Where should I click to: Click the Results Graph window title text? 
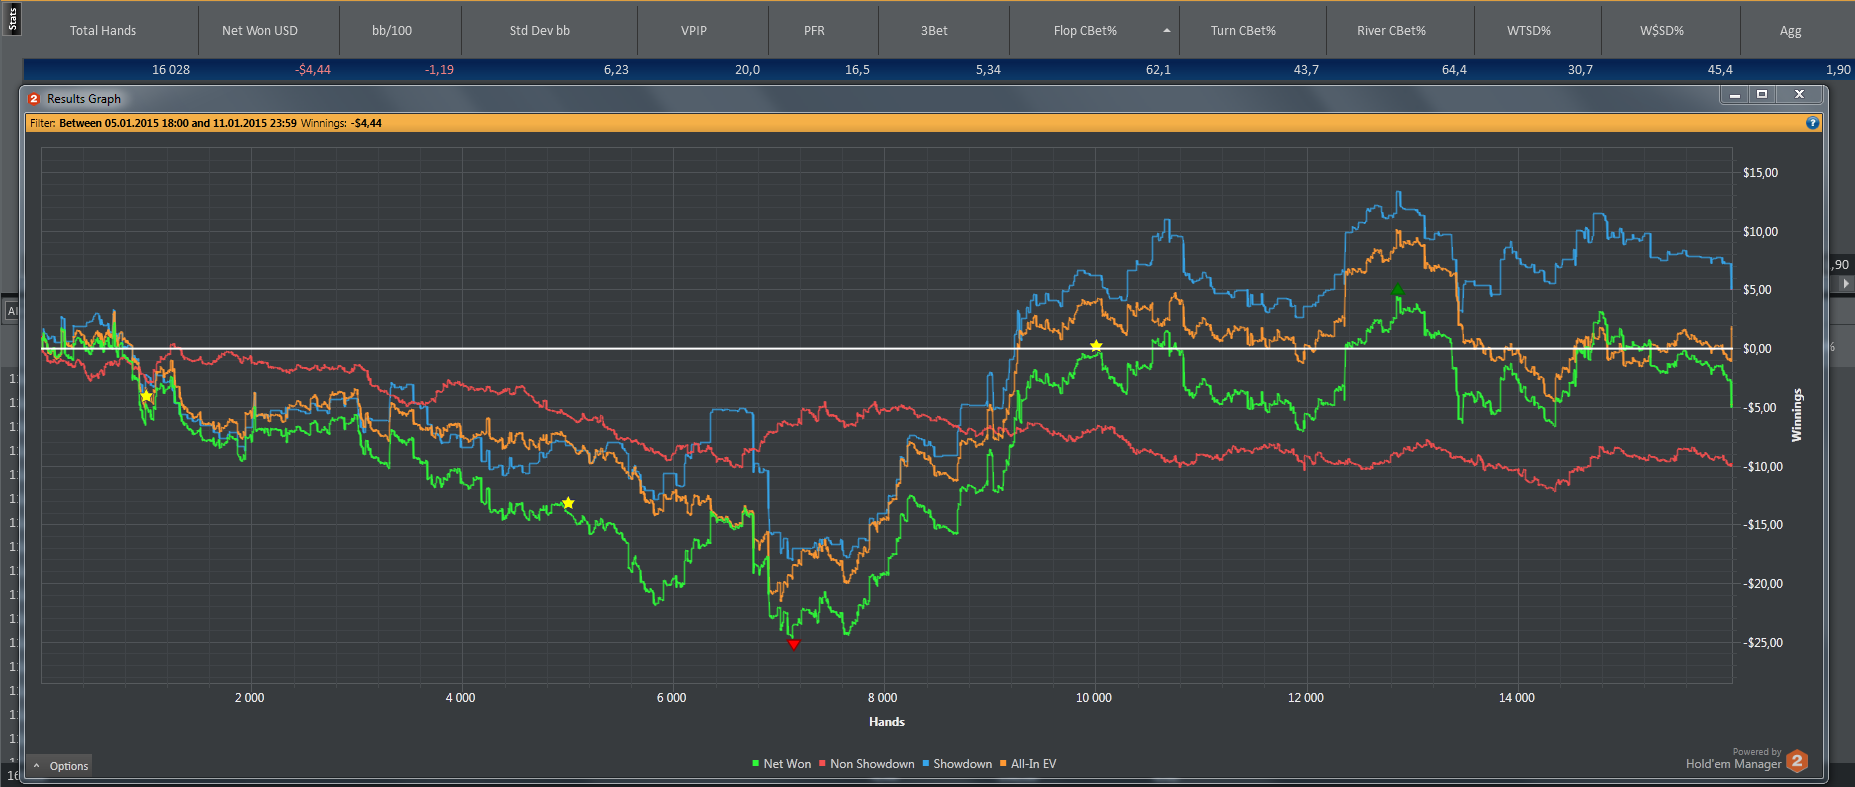(84, 99)
